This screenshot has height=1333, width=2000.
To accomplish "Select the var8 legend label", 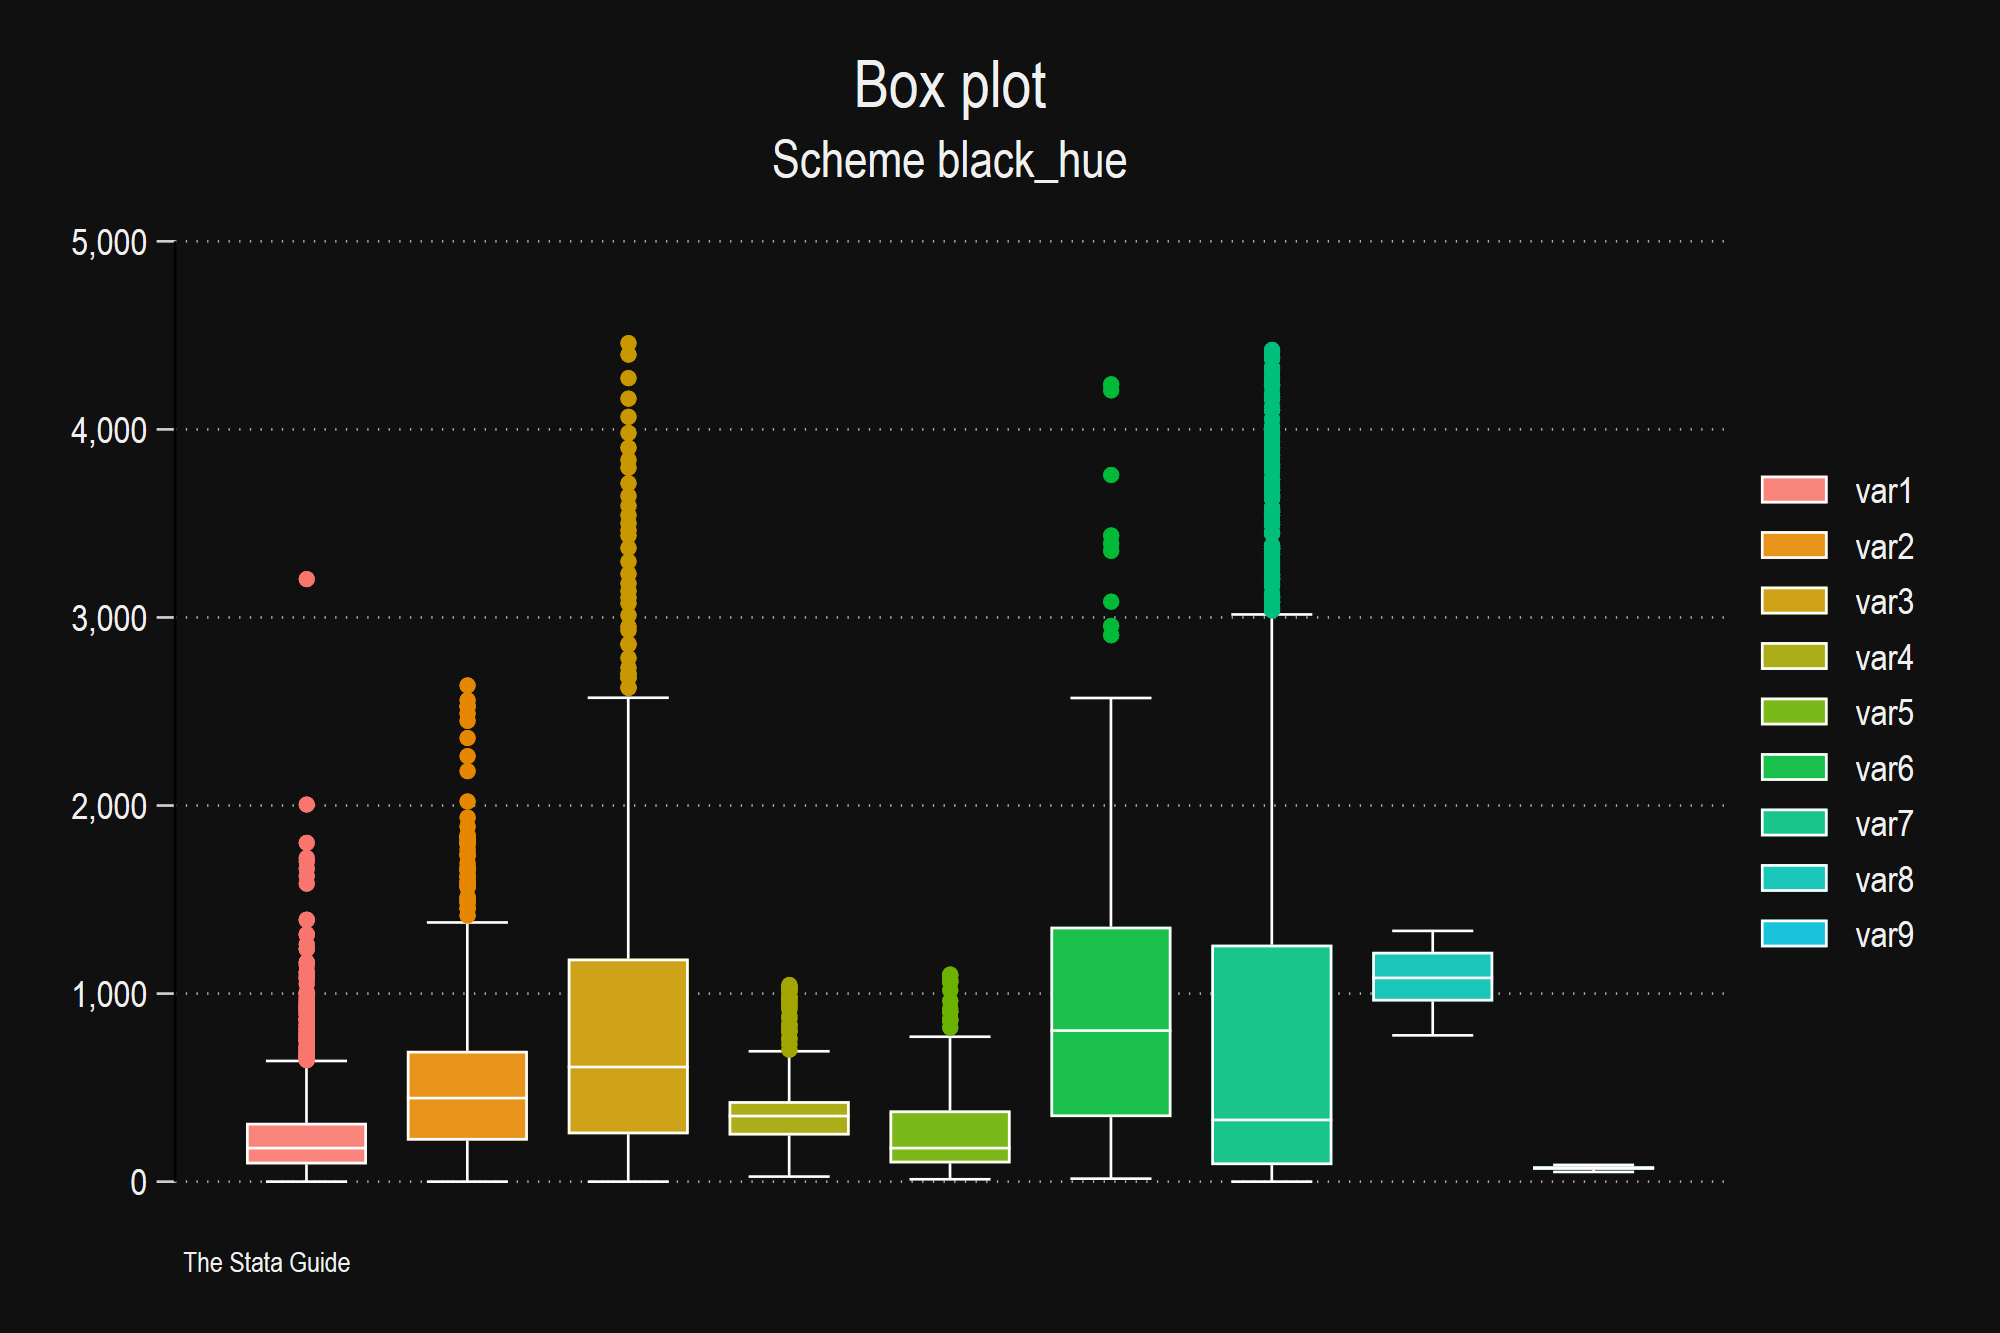I will [x=1883, y=880].
